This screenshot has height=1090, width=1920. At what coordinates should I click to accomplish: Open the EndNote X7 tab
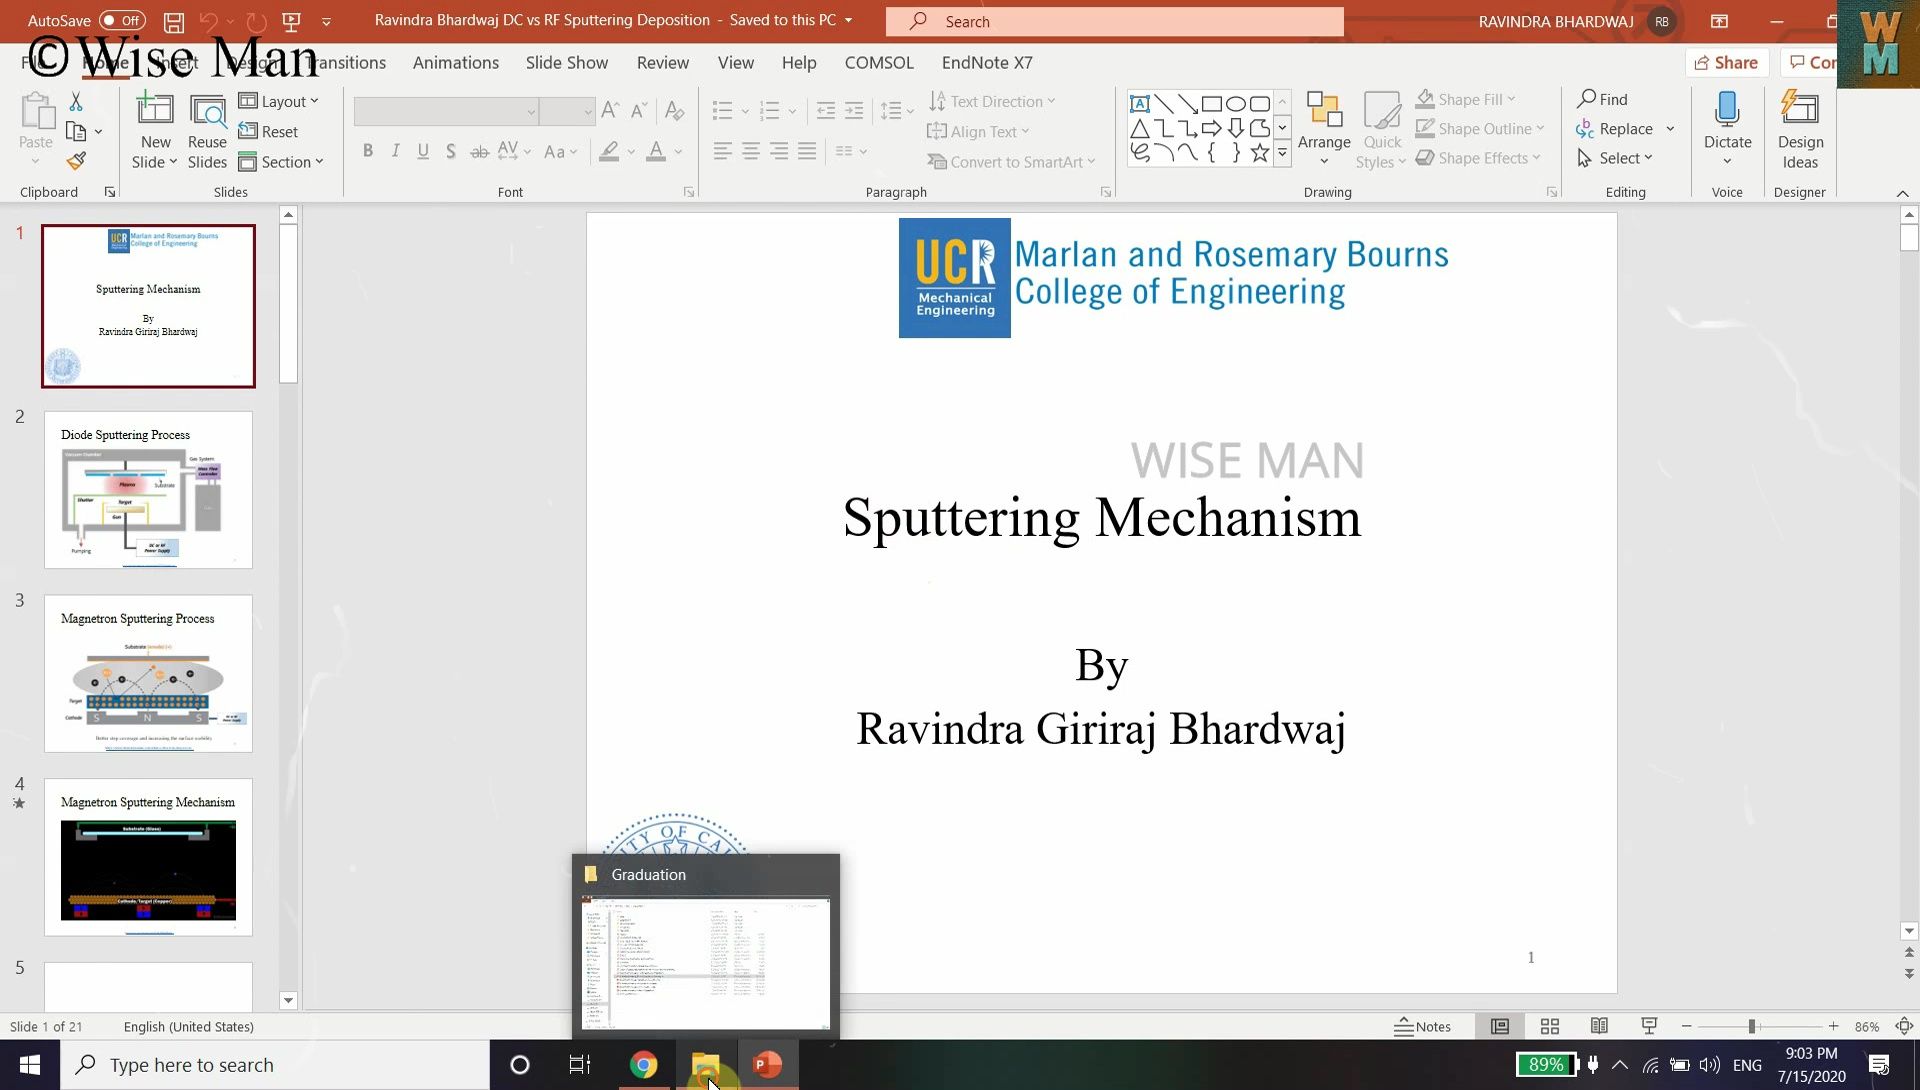[987, 62]
